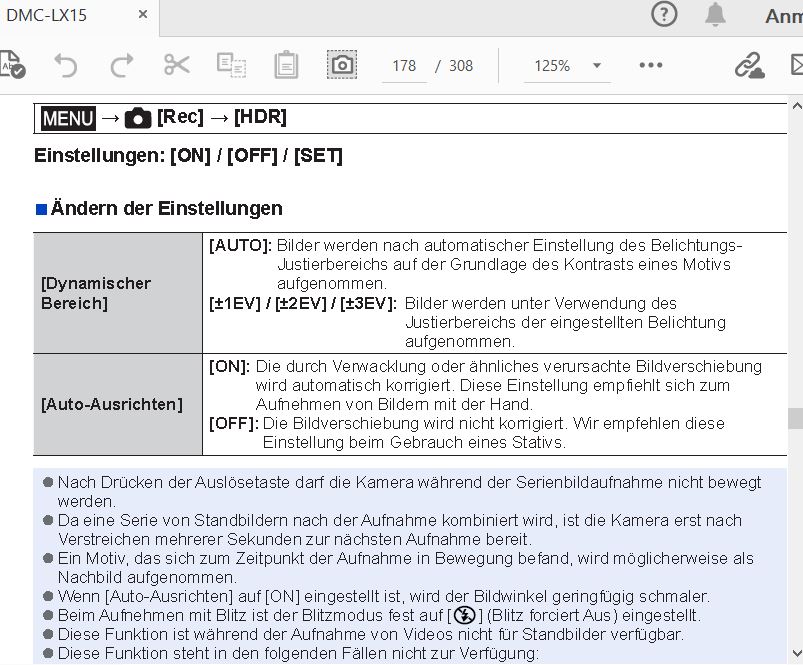
Task: Click the [Dynamischer Bereich] table cell
Action: [x=118, y=293]
